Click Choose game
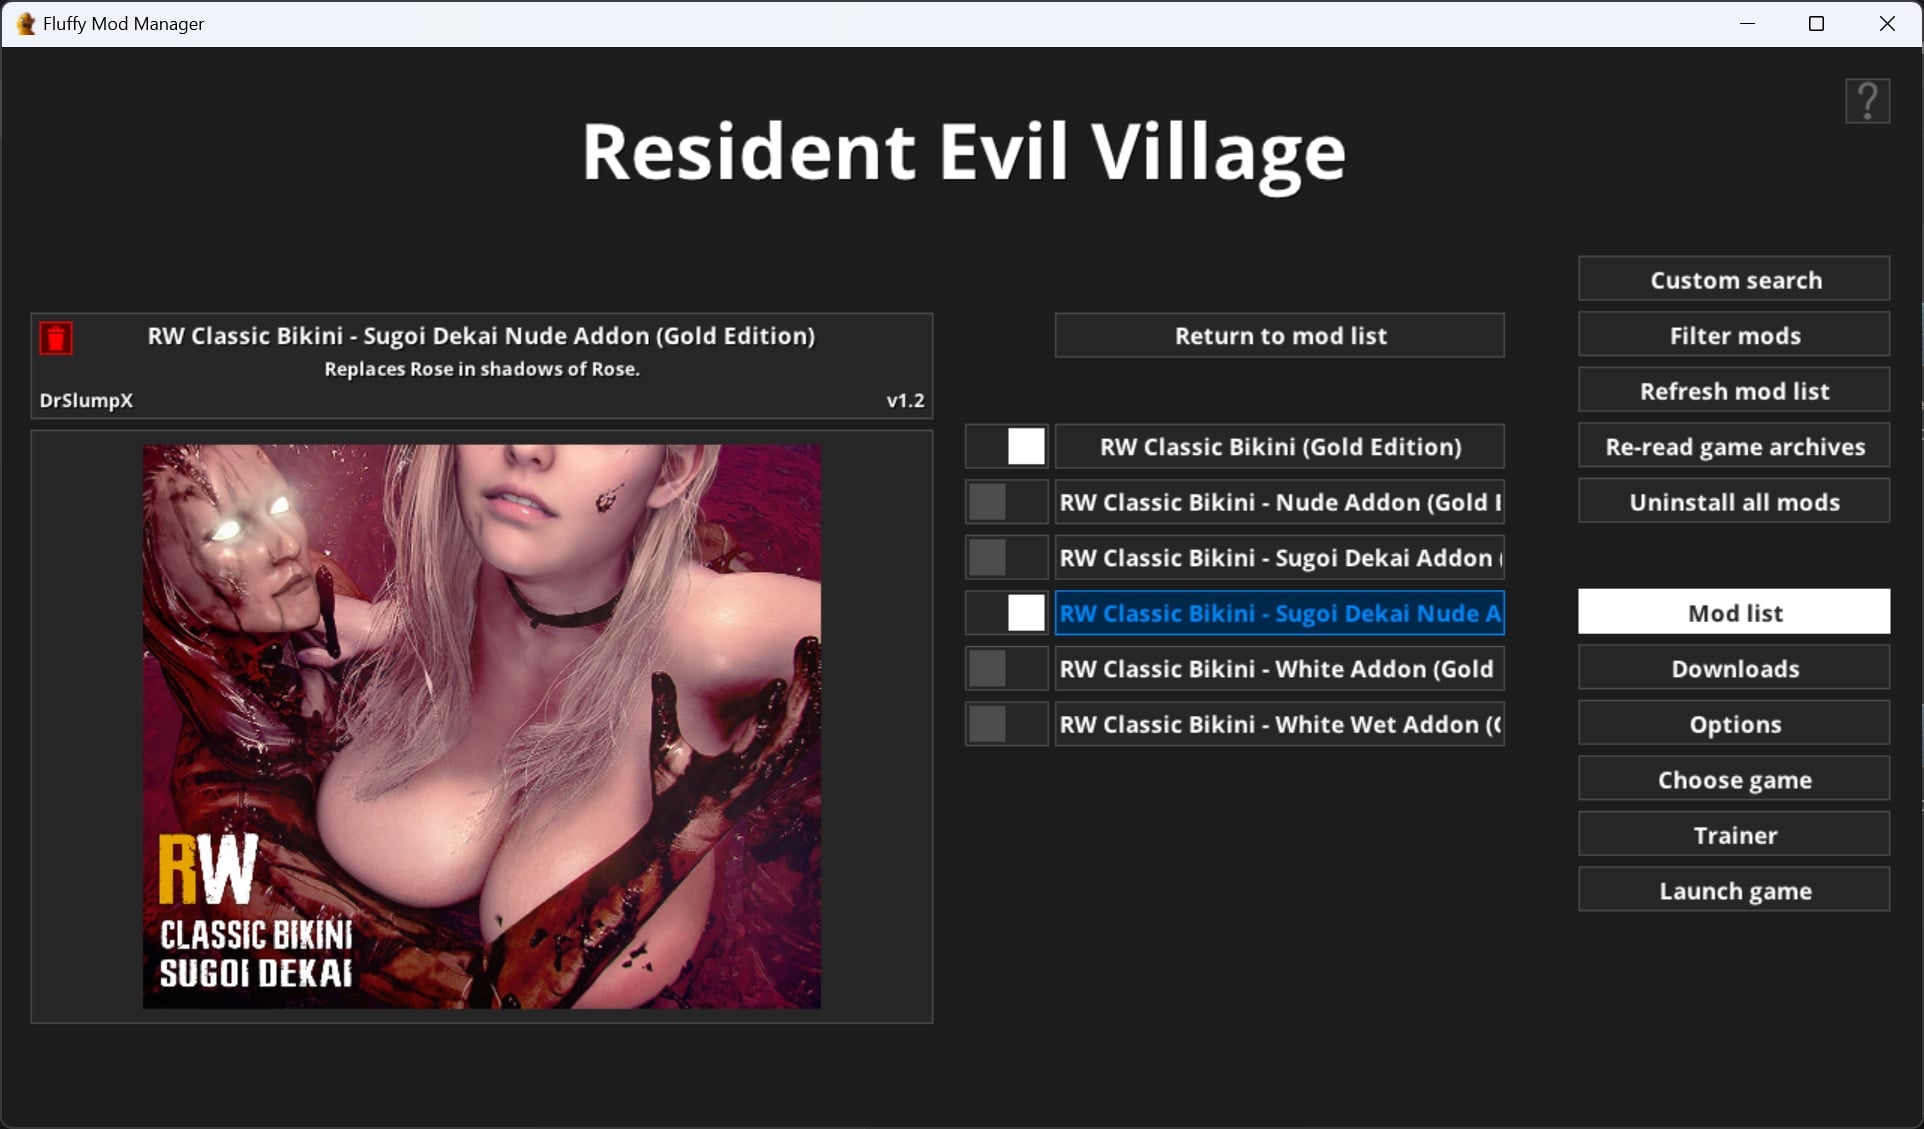1924x1129 pixels. pyautogui.click(x=1734, y=780)
